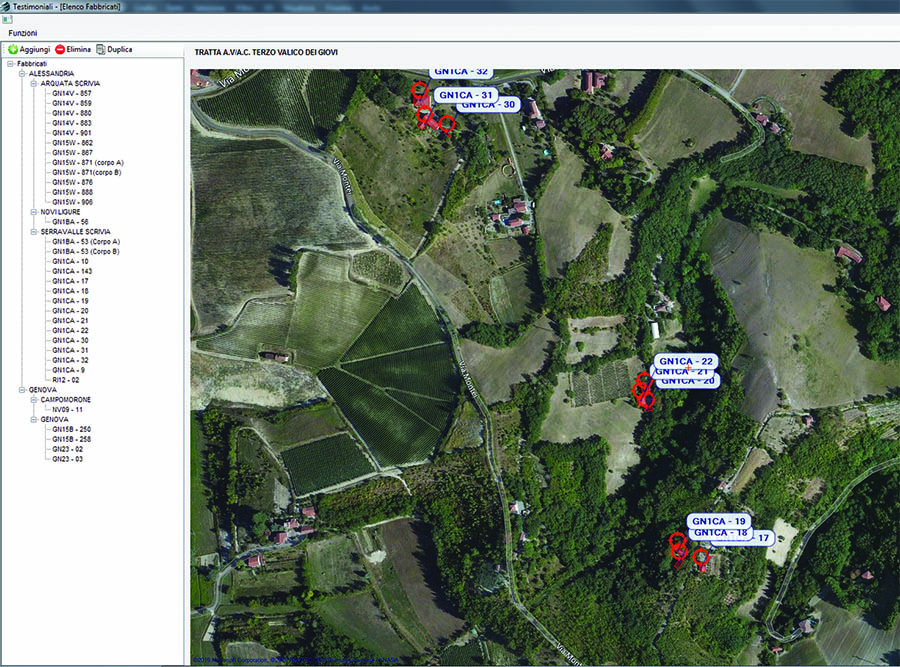Collapse the ARQUATA SCRIVIA tree node
Image resolution: width=900 pixels, height=667 pixels.
33,84
